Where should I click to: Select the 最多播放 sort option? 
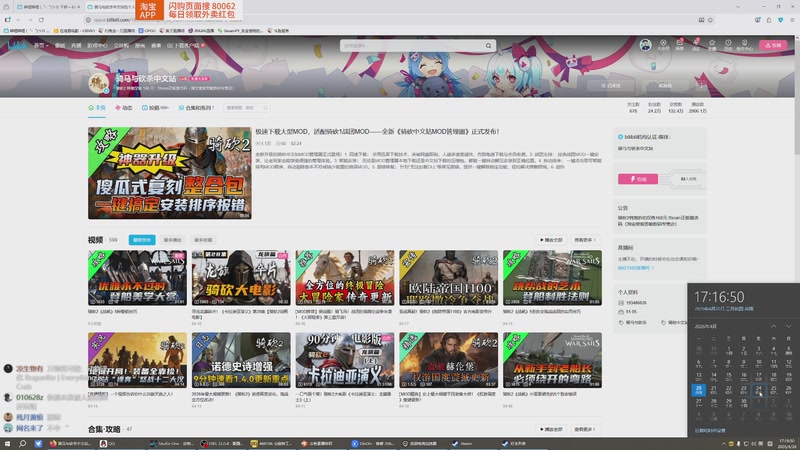[x=172, y=240]
